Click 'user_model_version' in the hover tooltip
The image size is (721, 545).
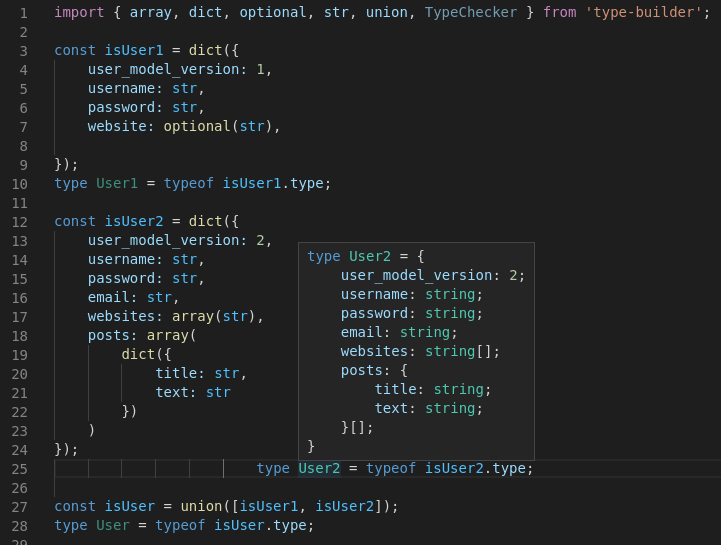coord(416,275)
